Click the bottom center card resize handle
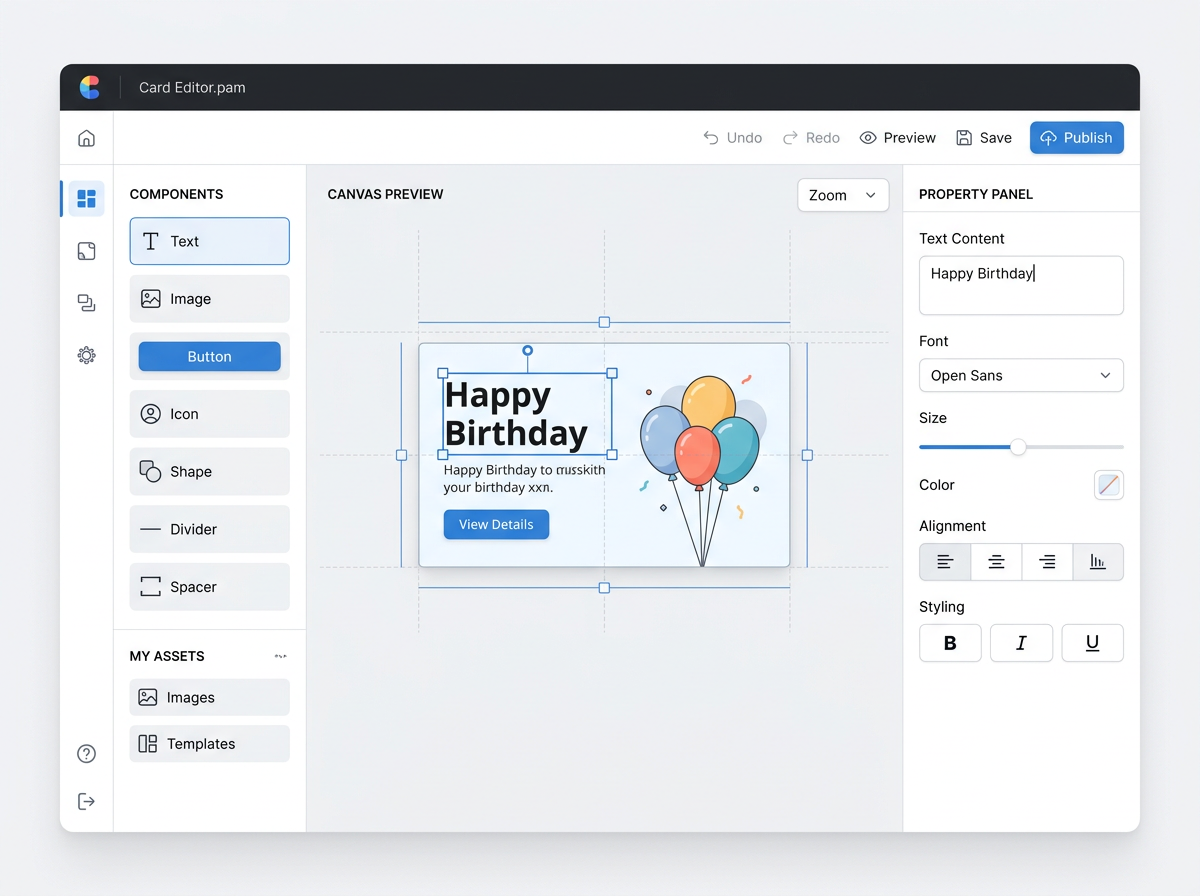The image size is (1200, 896). [604, 587]
